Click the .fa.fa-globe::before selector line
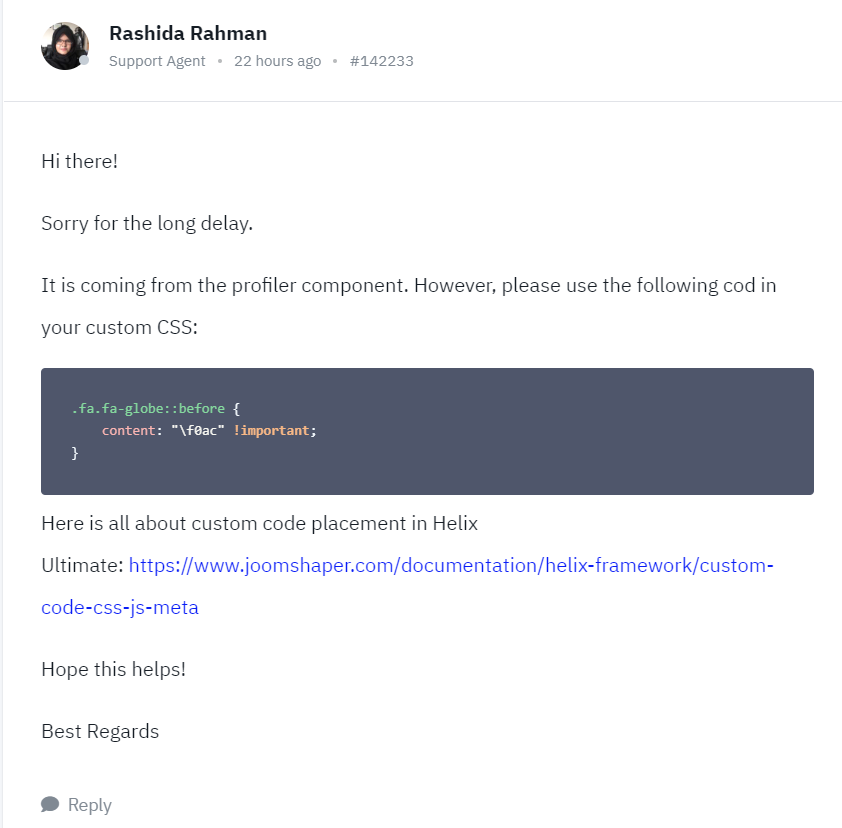842x828 pixels. (x=156, y=409)
